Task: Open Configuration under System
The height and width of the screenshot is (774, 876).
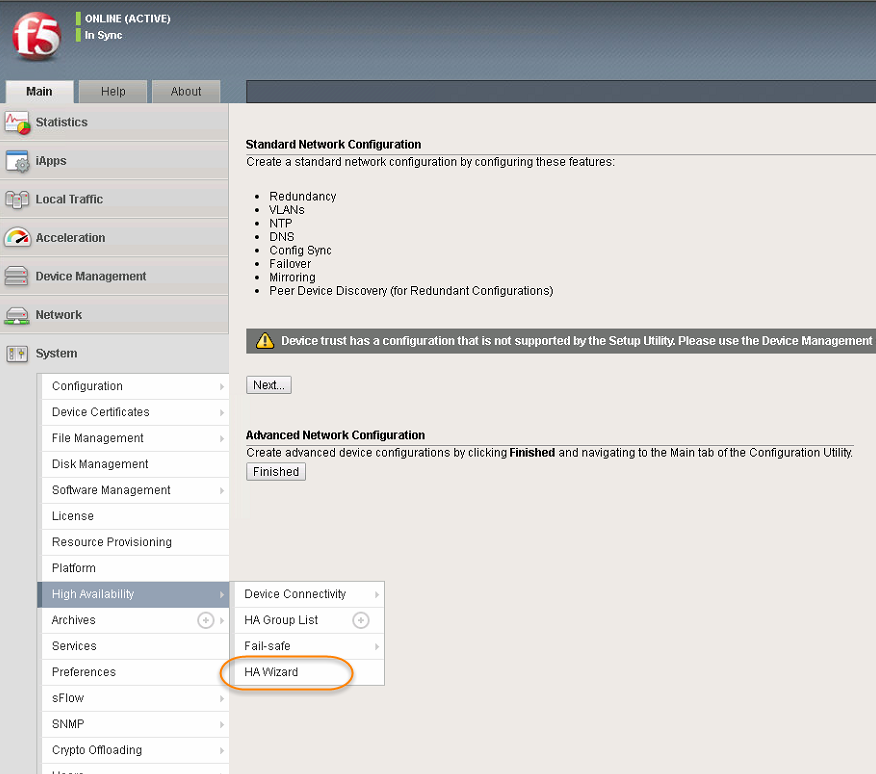Action: click(x=135, y=386)
